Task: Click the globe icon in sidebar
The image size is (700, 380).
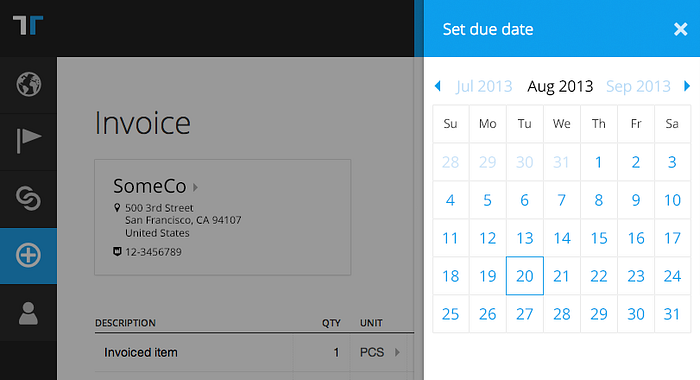Action: [29, 84]
